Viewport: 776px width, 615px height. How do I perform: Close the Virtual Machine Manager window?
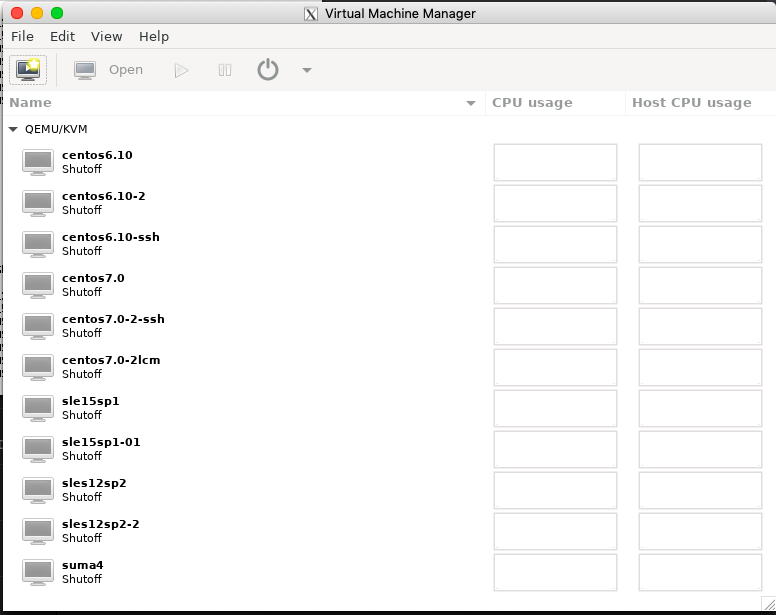click(17, 13)
